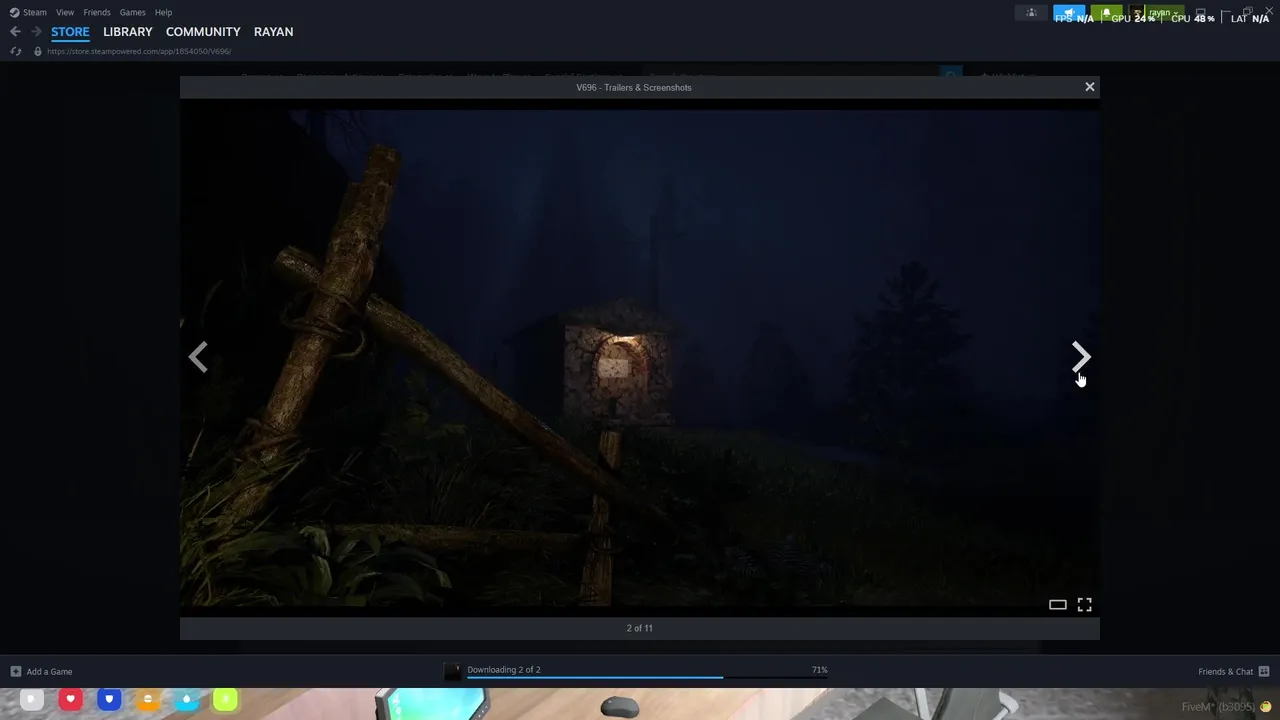Screen dimensions: 1280x720
Task: Click the orange burger icon in the bottom bar
Action: pyautogui.click(x=148, y=700)
